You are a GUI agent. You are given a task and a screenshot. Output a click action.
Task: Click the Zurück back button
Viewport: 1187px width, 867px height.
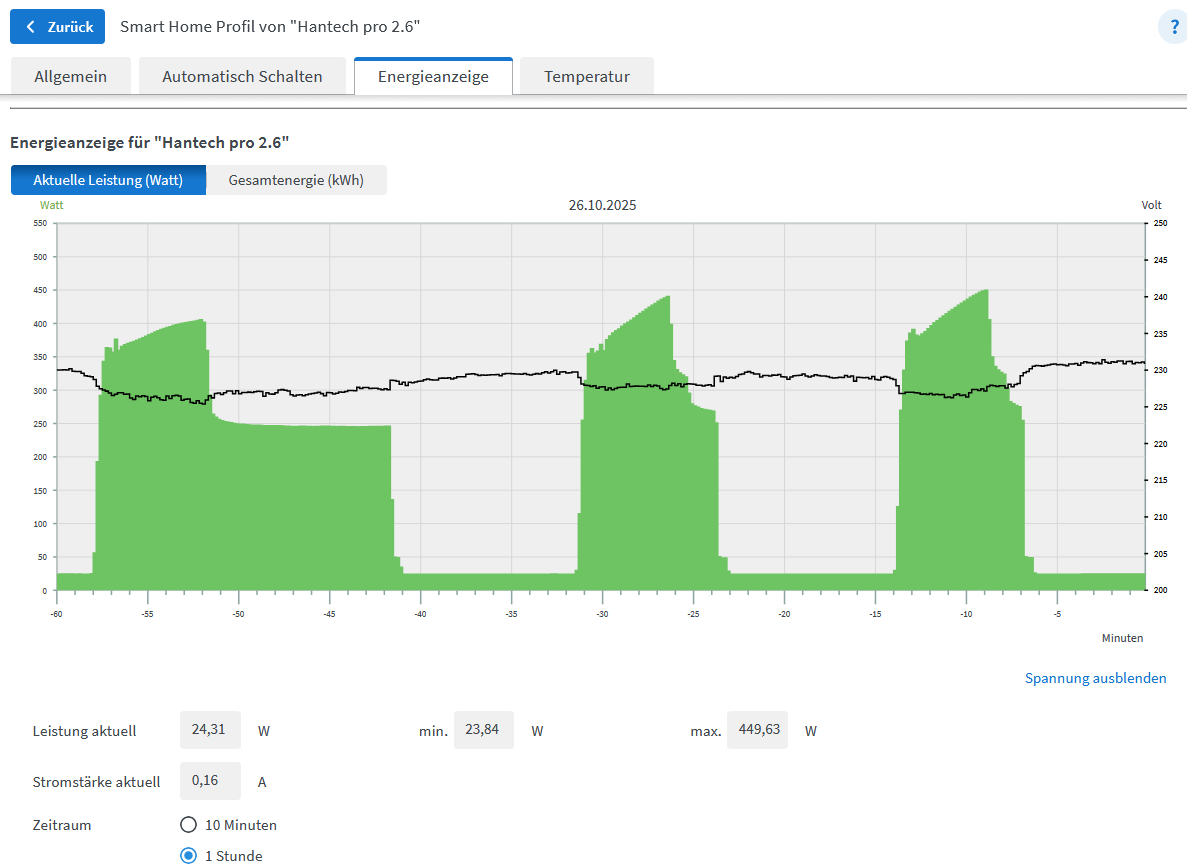[x=57, y=27]
